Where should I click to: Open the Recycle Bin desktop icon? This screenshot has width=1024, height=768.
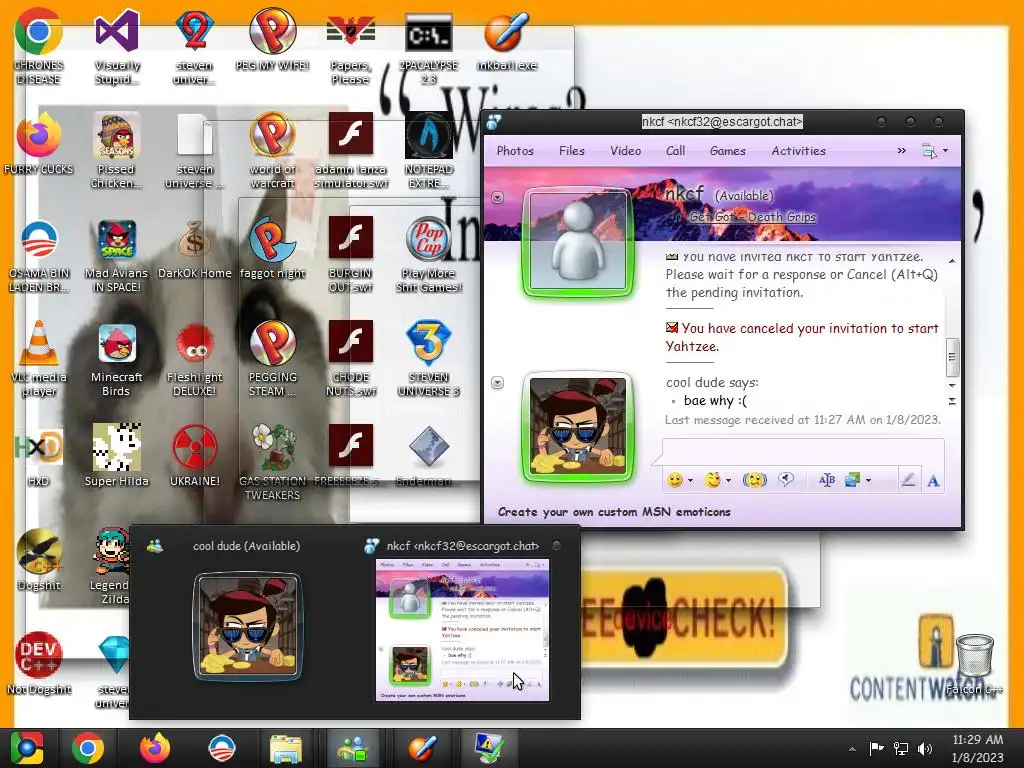(974, 664)
